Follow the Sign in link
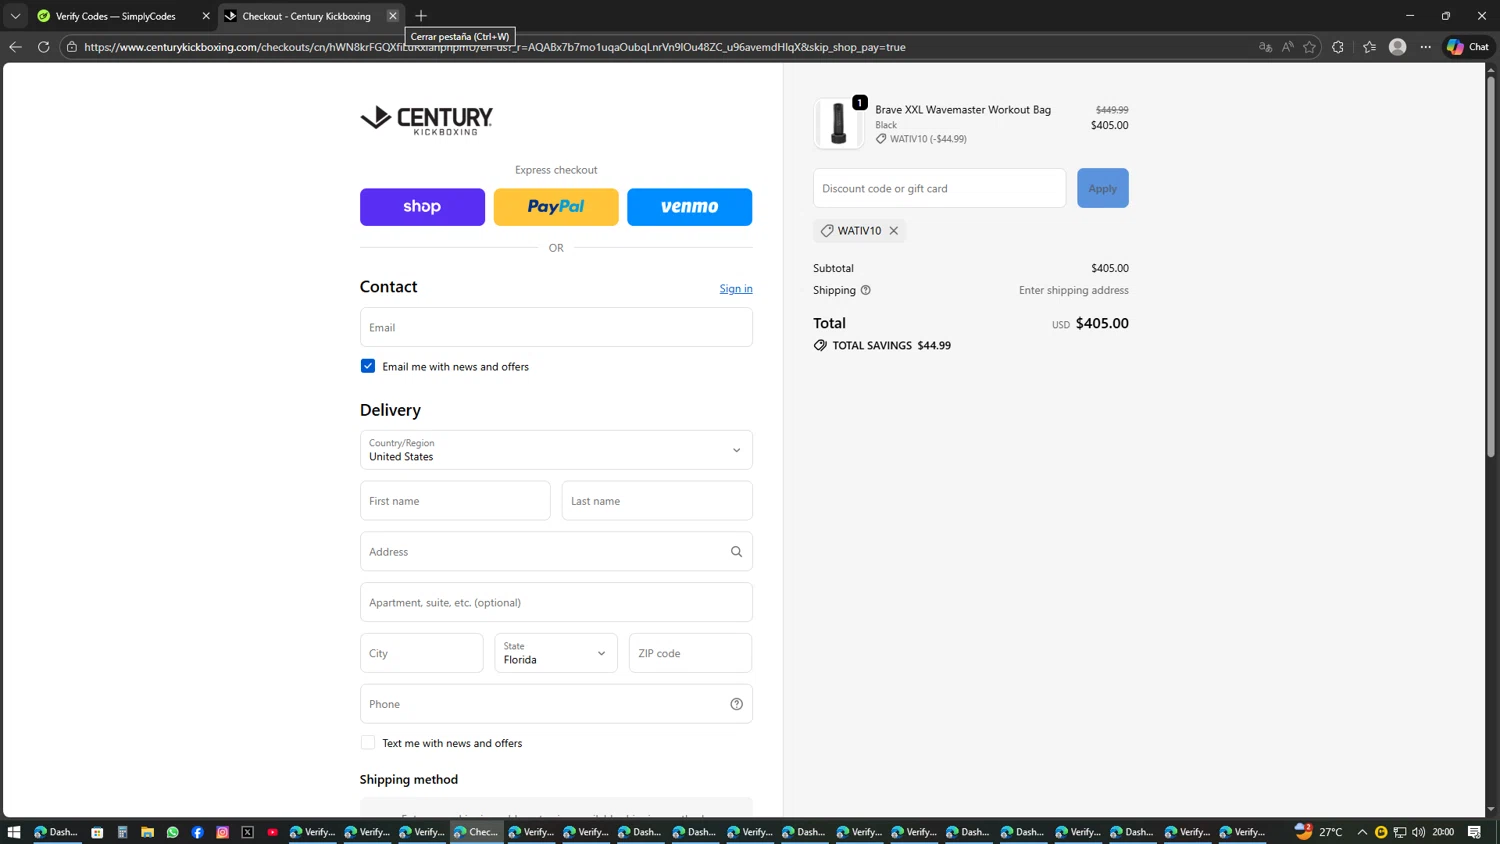 click(736, 288)
